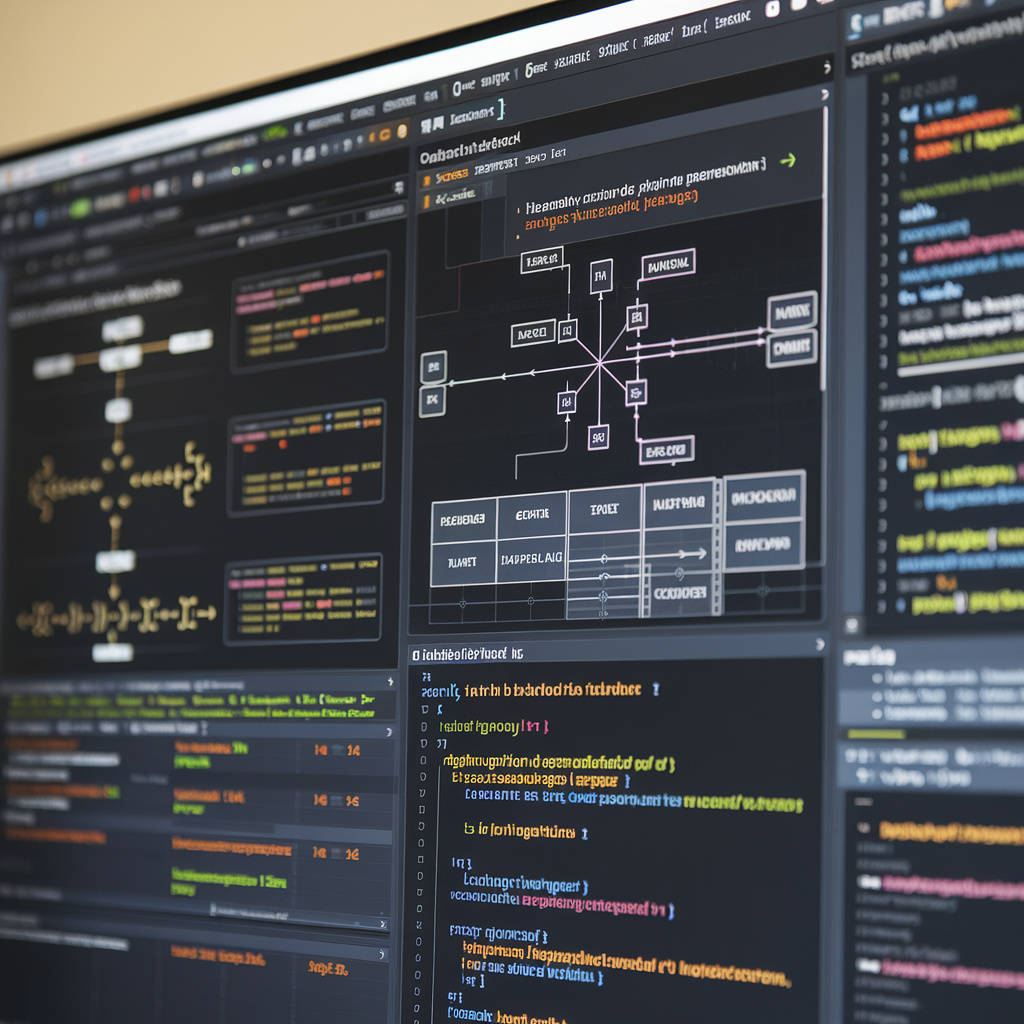Image resolution: width=1024 pixels, height=1024 pixels.
Task: Select the bracketed tab above the diagram title
Action: [x=477, y=114]
